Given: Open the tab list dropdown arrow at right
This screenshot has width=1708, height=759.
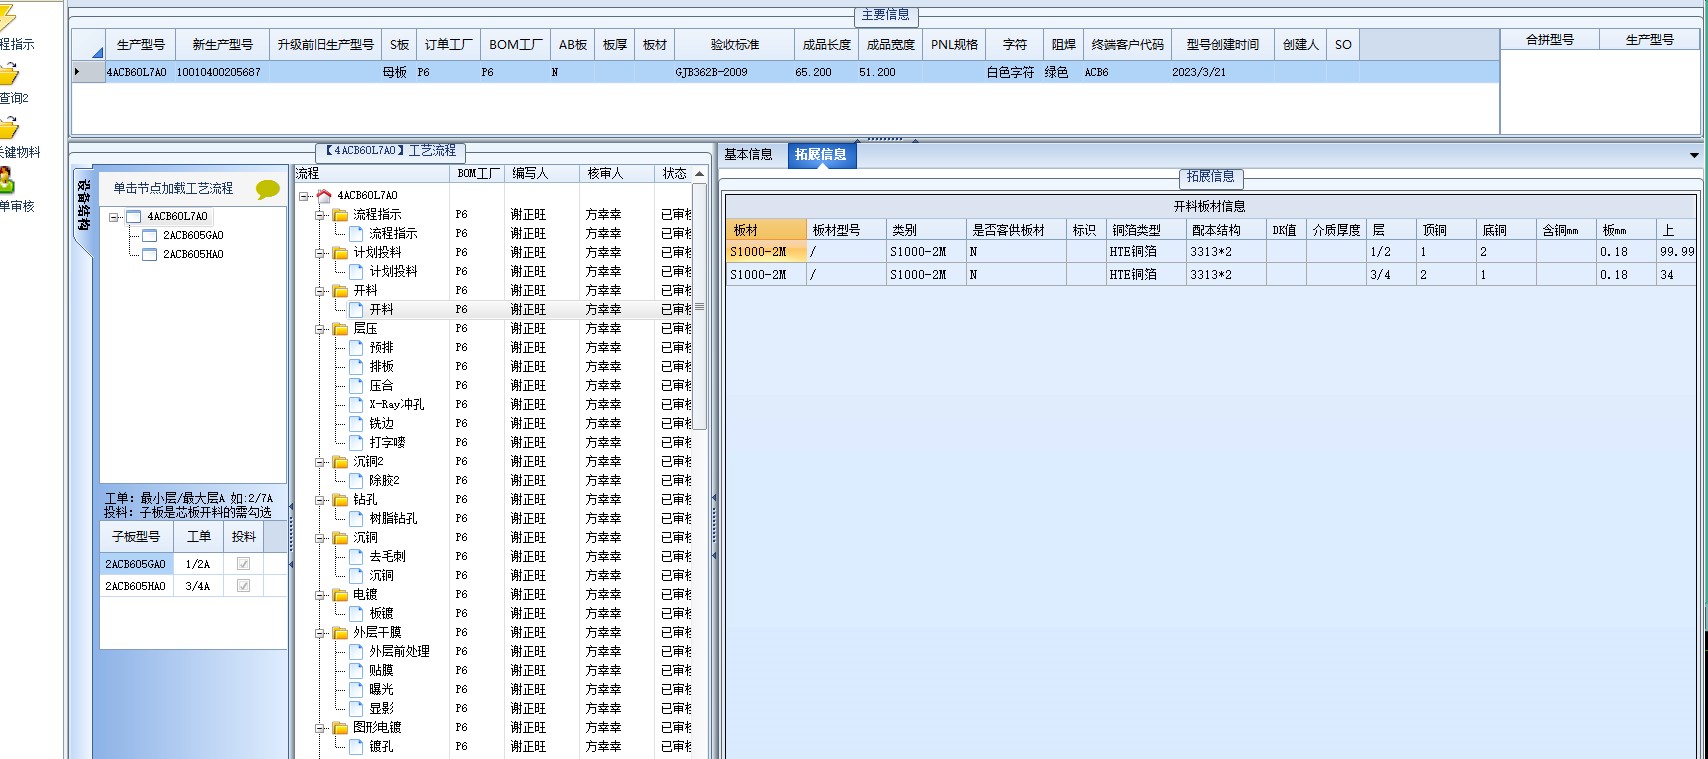Looking at the screenshot, I should (x=1694, y=155).
